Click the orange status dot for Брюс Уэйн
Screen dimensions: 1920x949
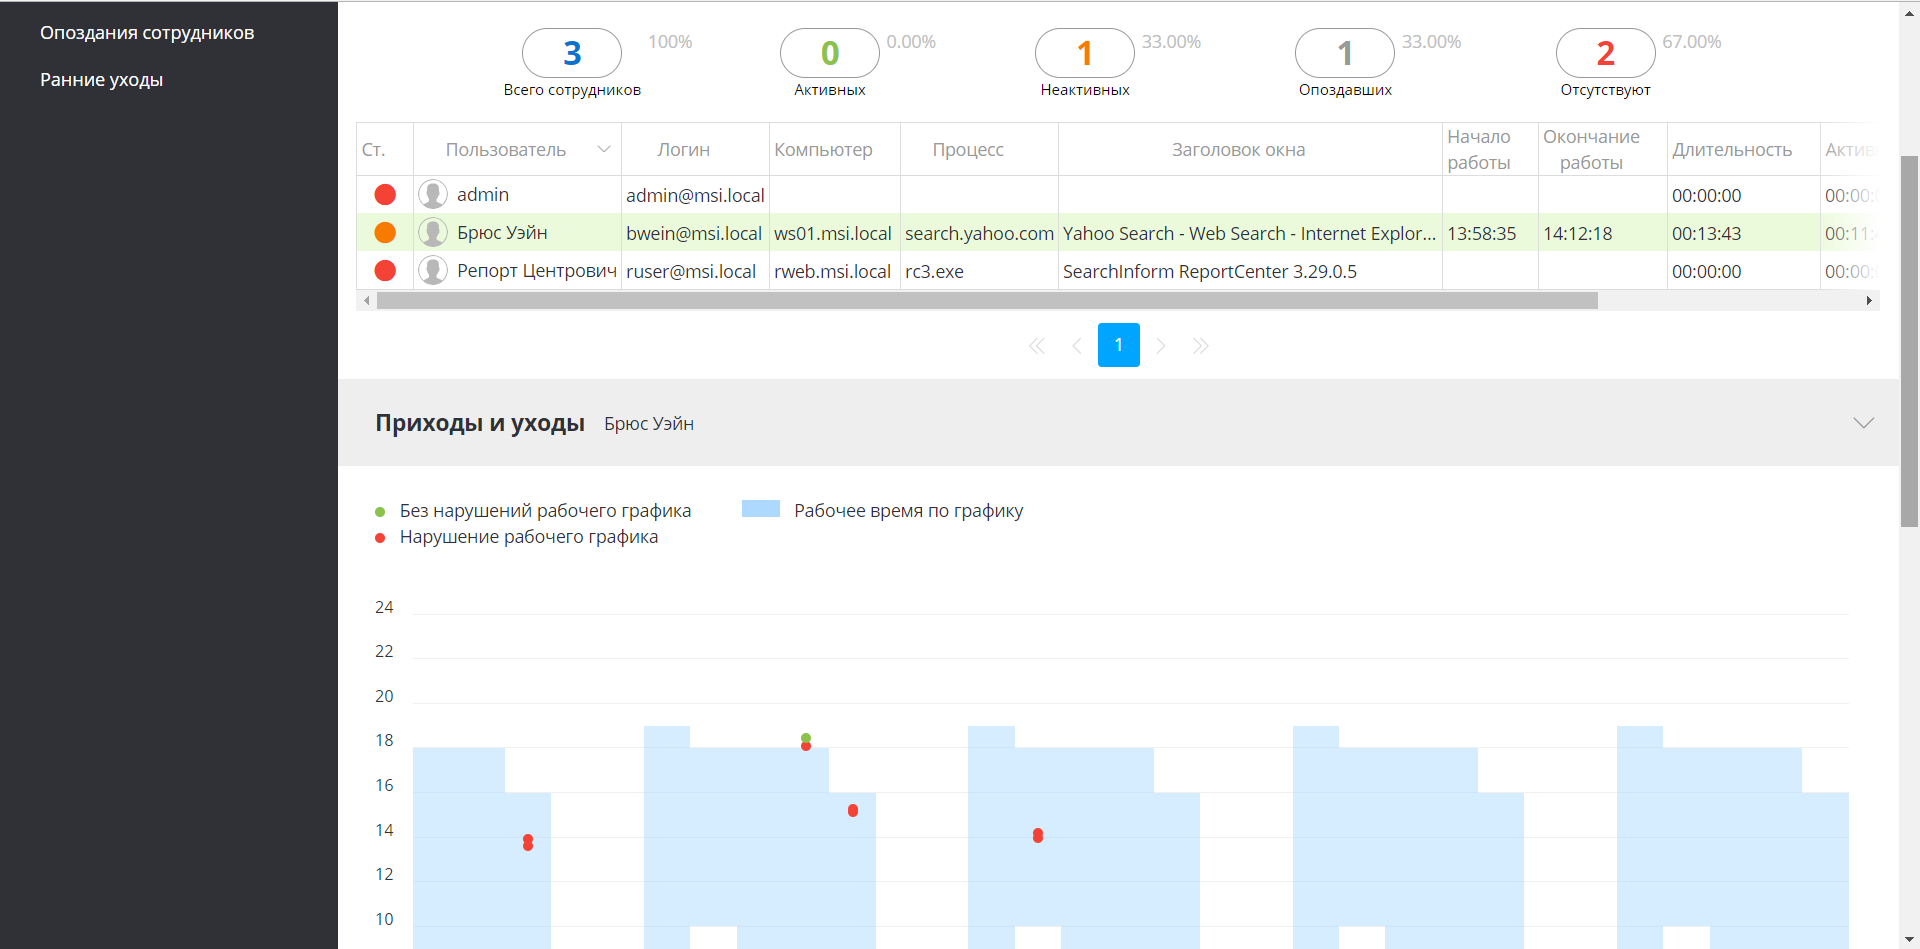point(385,233)
